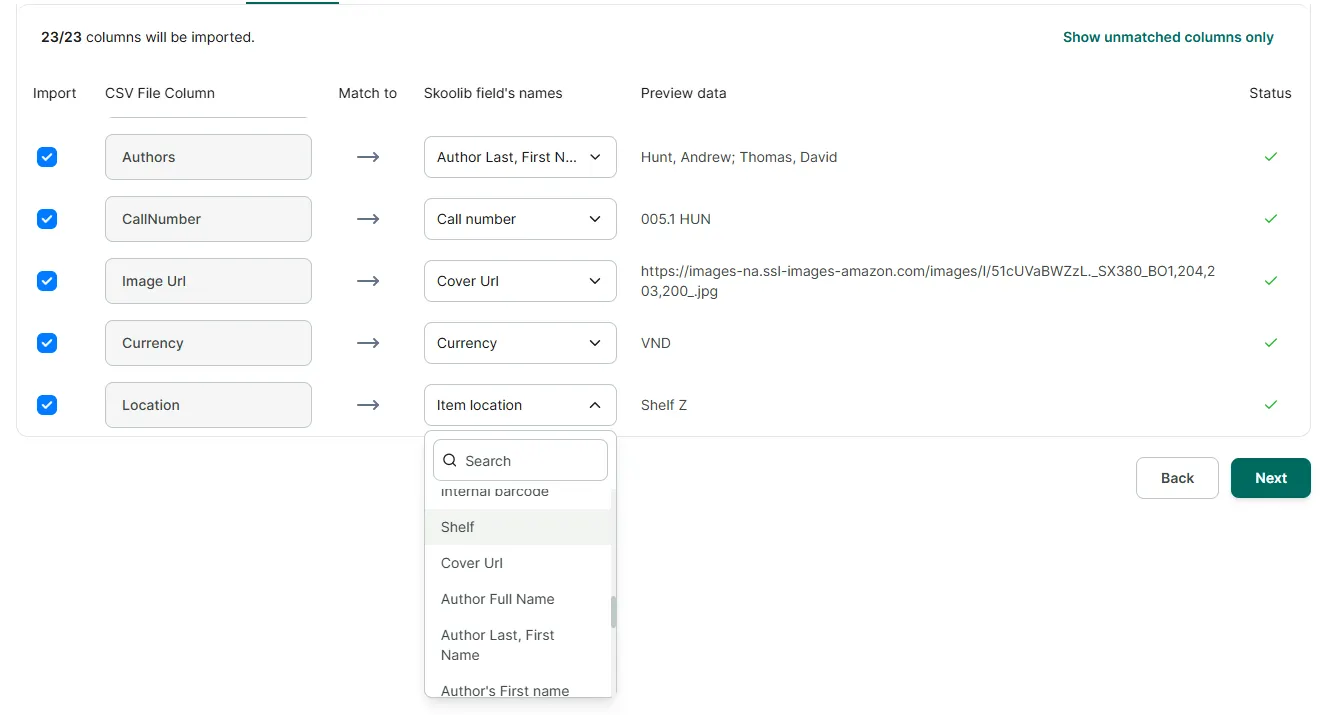The width and height of the screenshot is (1322, 715).
Task: Select Shelf from the dropdown list
Action: pyautogui.click(x=518, y=527)
